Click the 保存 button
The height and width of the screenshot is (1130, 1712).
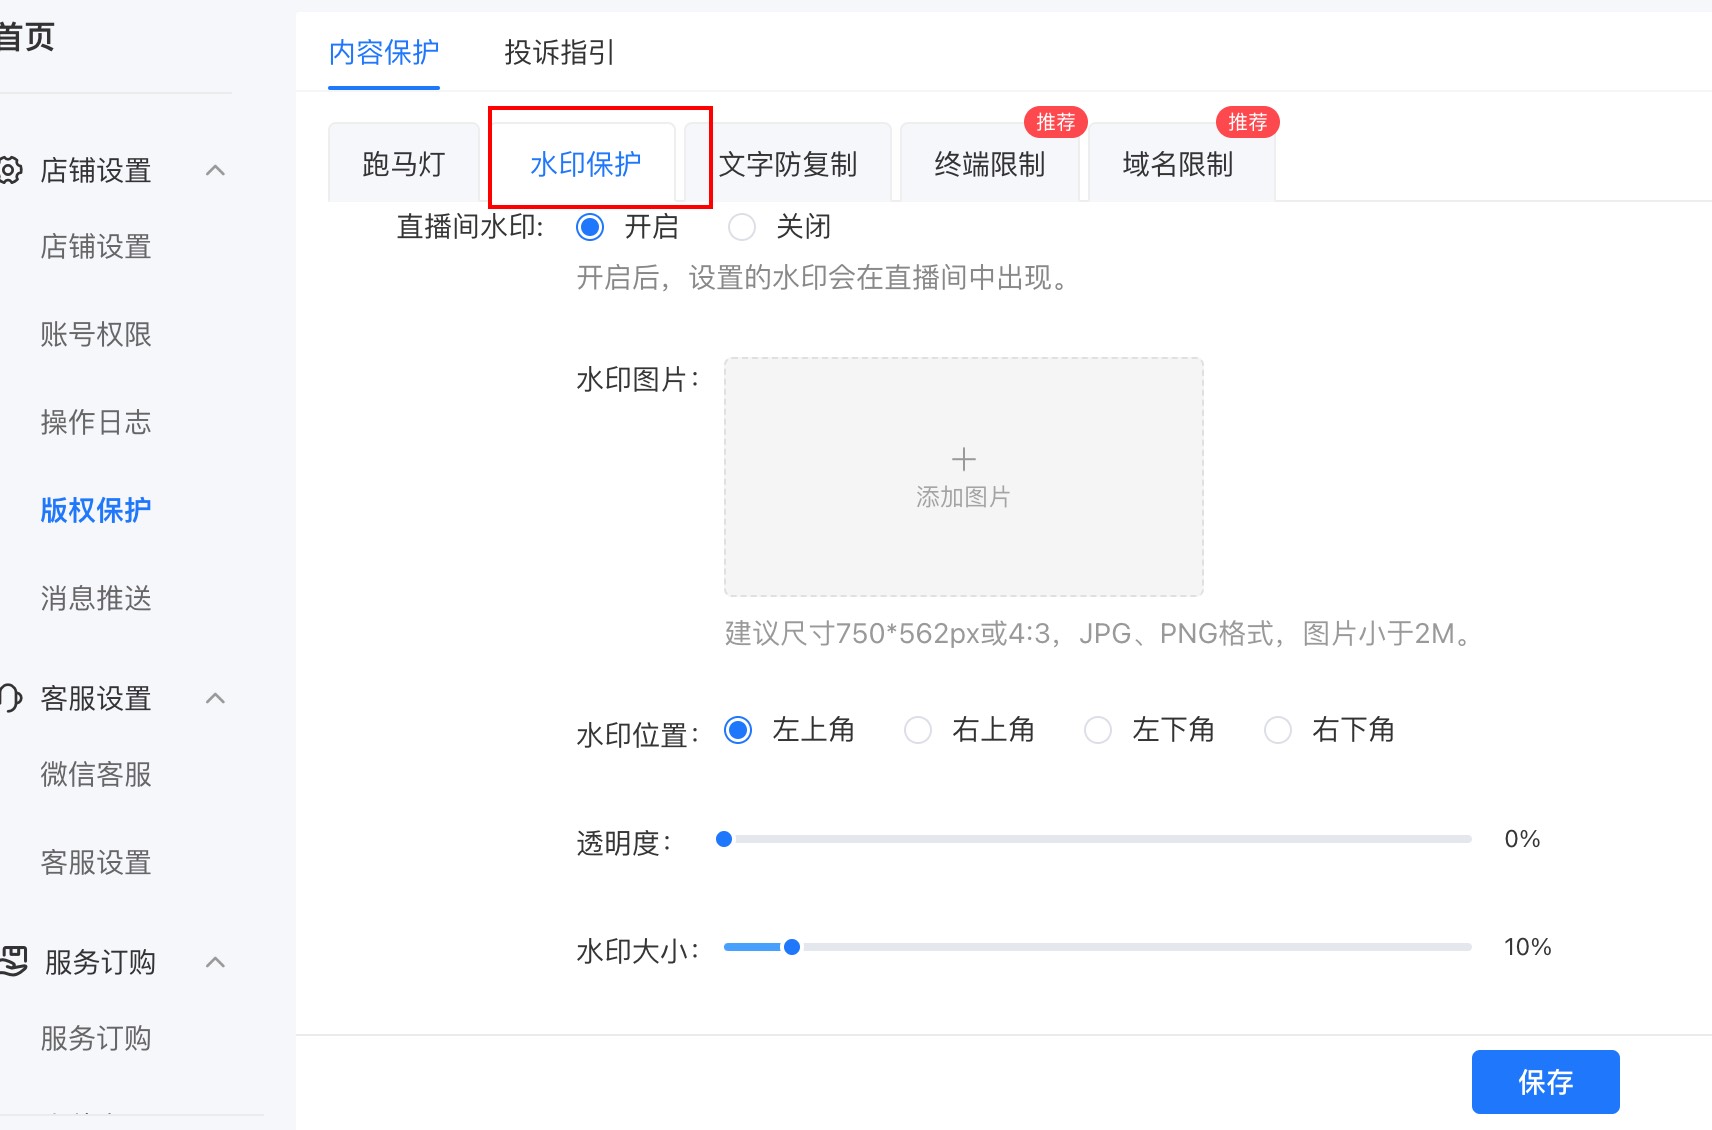(x=1545, y=1081)
